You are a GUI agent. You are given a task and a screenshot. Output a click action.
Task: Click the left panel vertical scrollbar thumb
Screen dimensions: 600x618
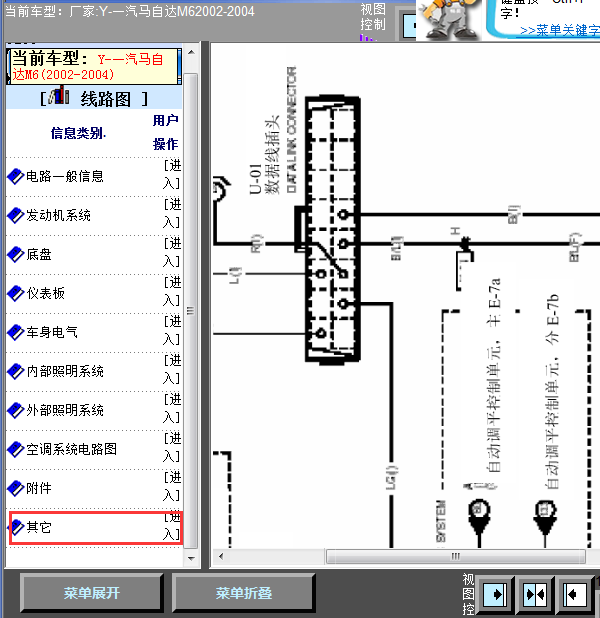tap(191, 311)
